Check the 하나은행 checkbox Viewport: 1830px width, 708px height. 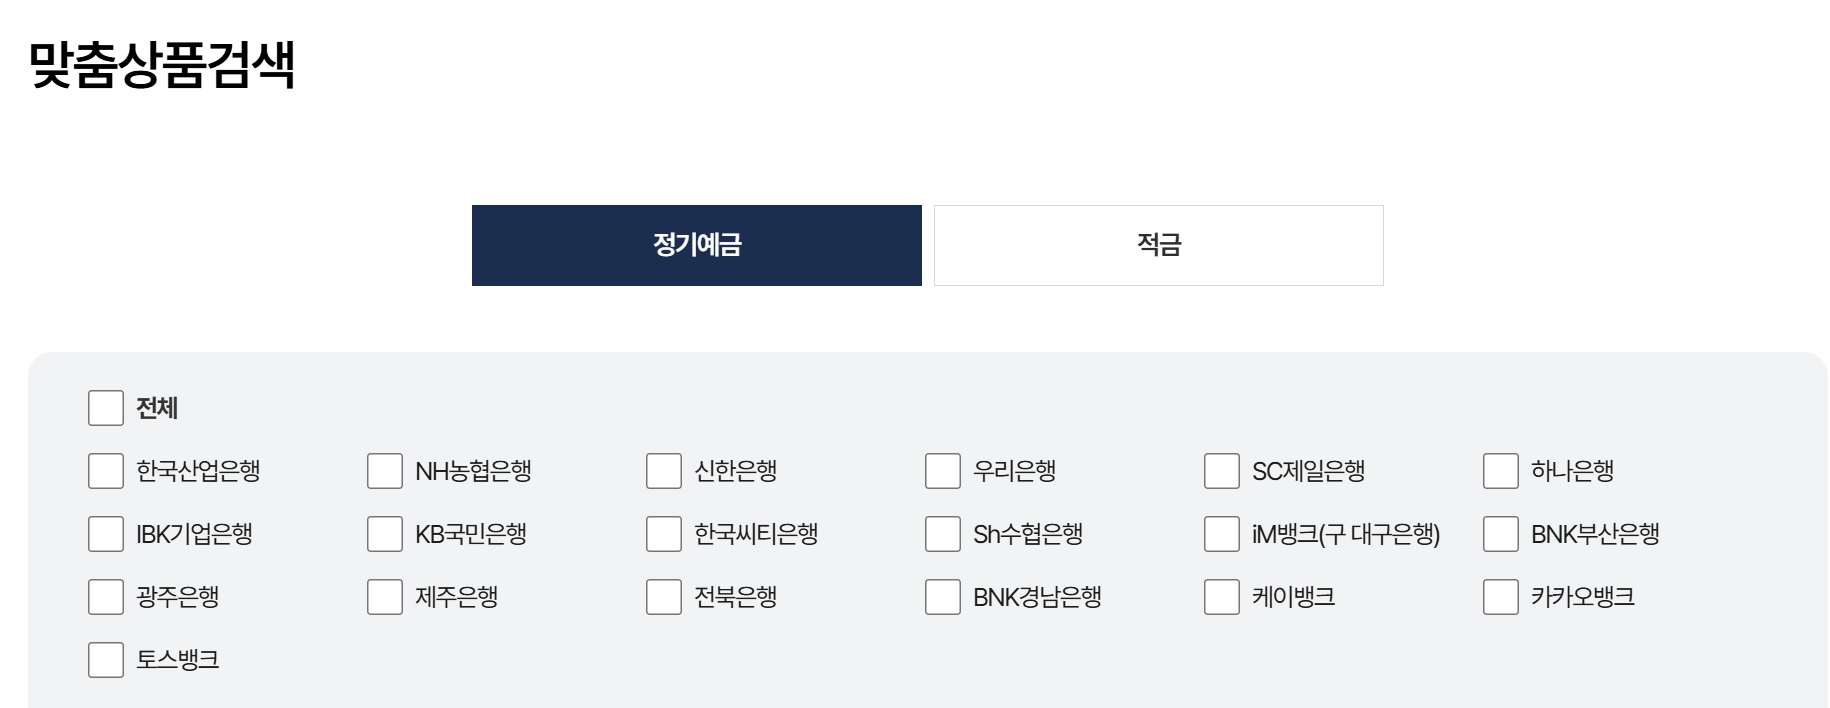1499,471
